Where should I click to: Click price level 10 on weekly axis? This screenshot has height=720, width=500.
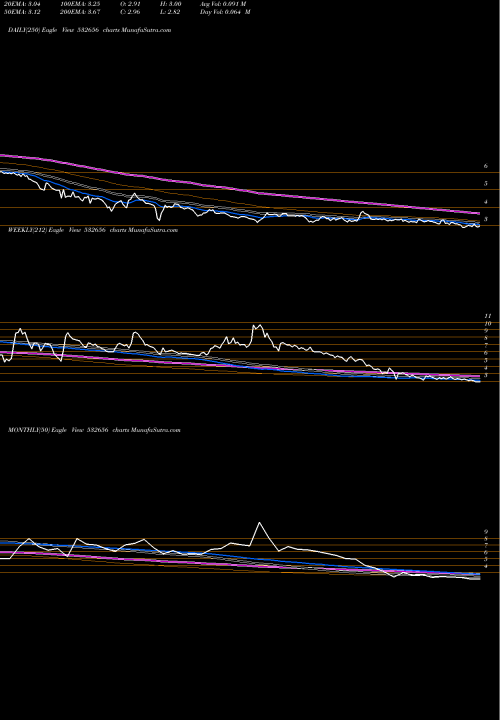click(488, 323)
